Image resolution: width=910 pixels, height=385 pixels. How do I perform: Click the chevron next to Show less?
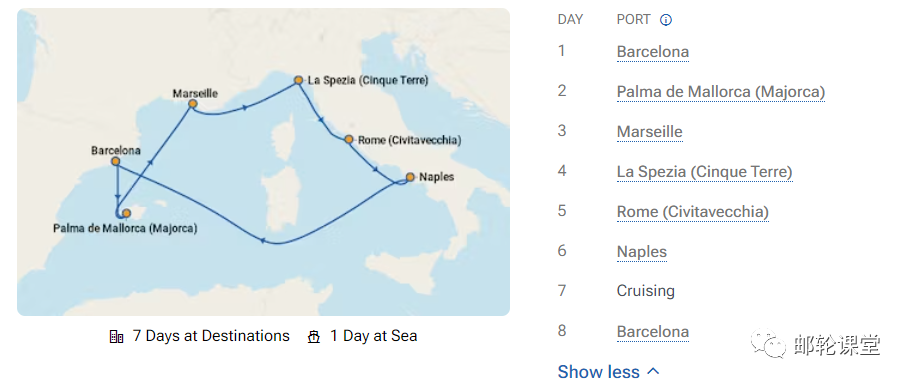[653, 371]
